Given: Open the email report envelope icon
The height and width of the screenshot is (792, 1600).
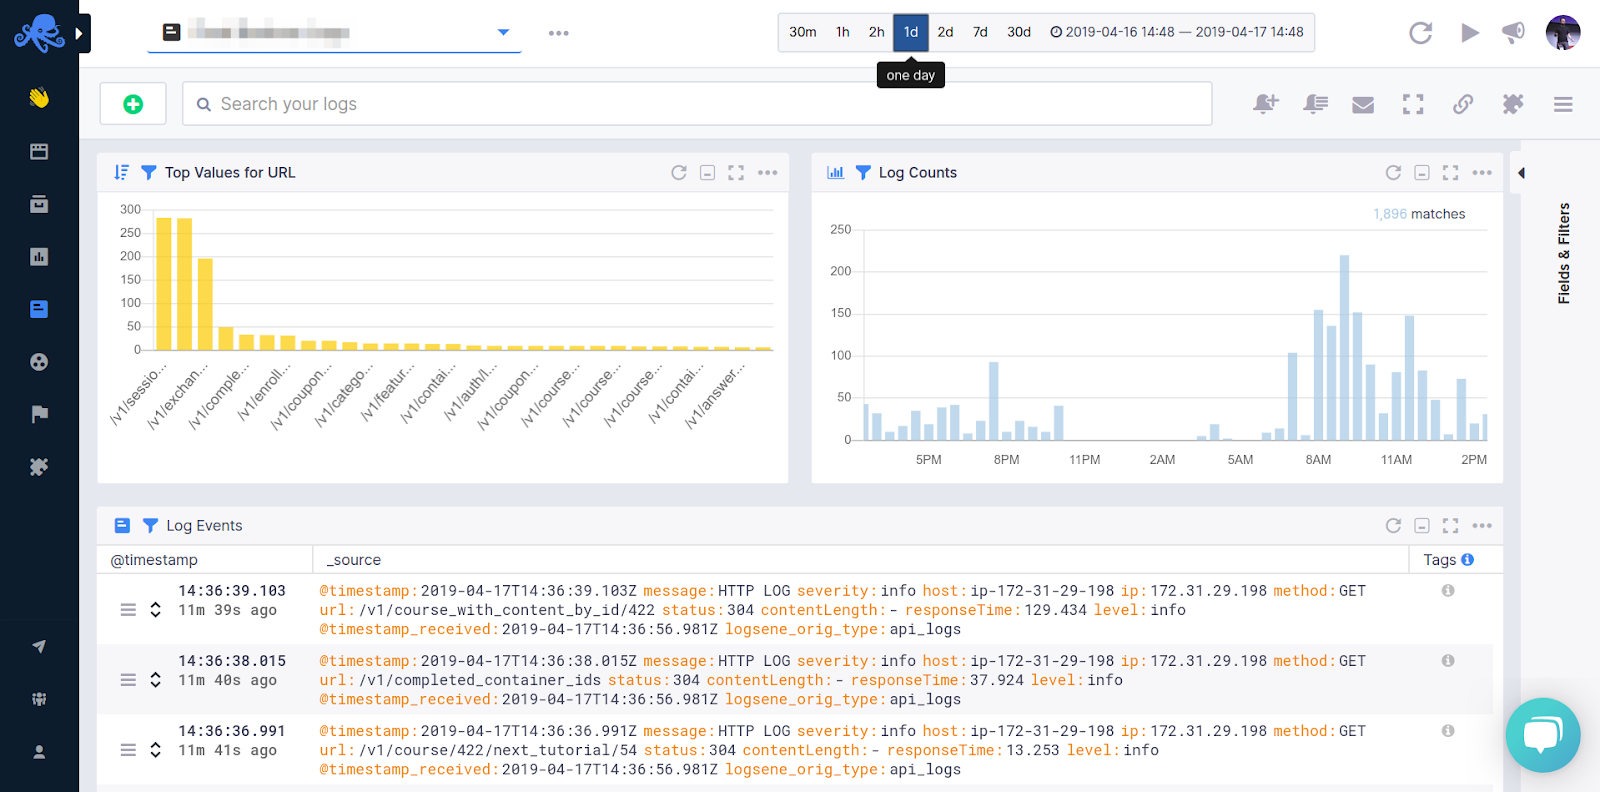Looking at the screenshot, I should (1363, 105).
